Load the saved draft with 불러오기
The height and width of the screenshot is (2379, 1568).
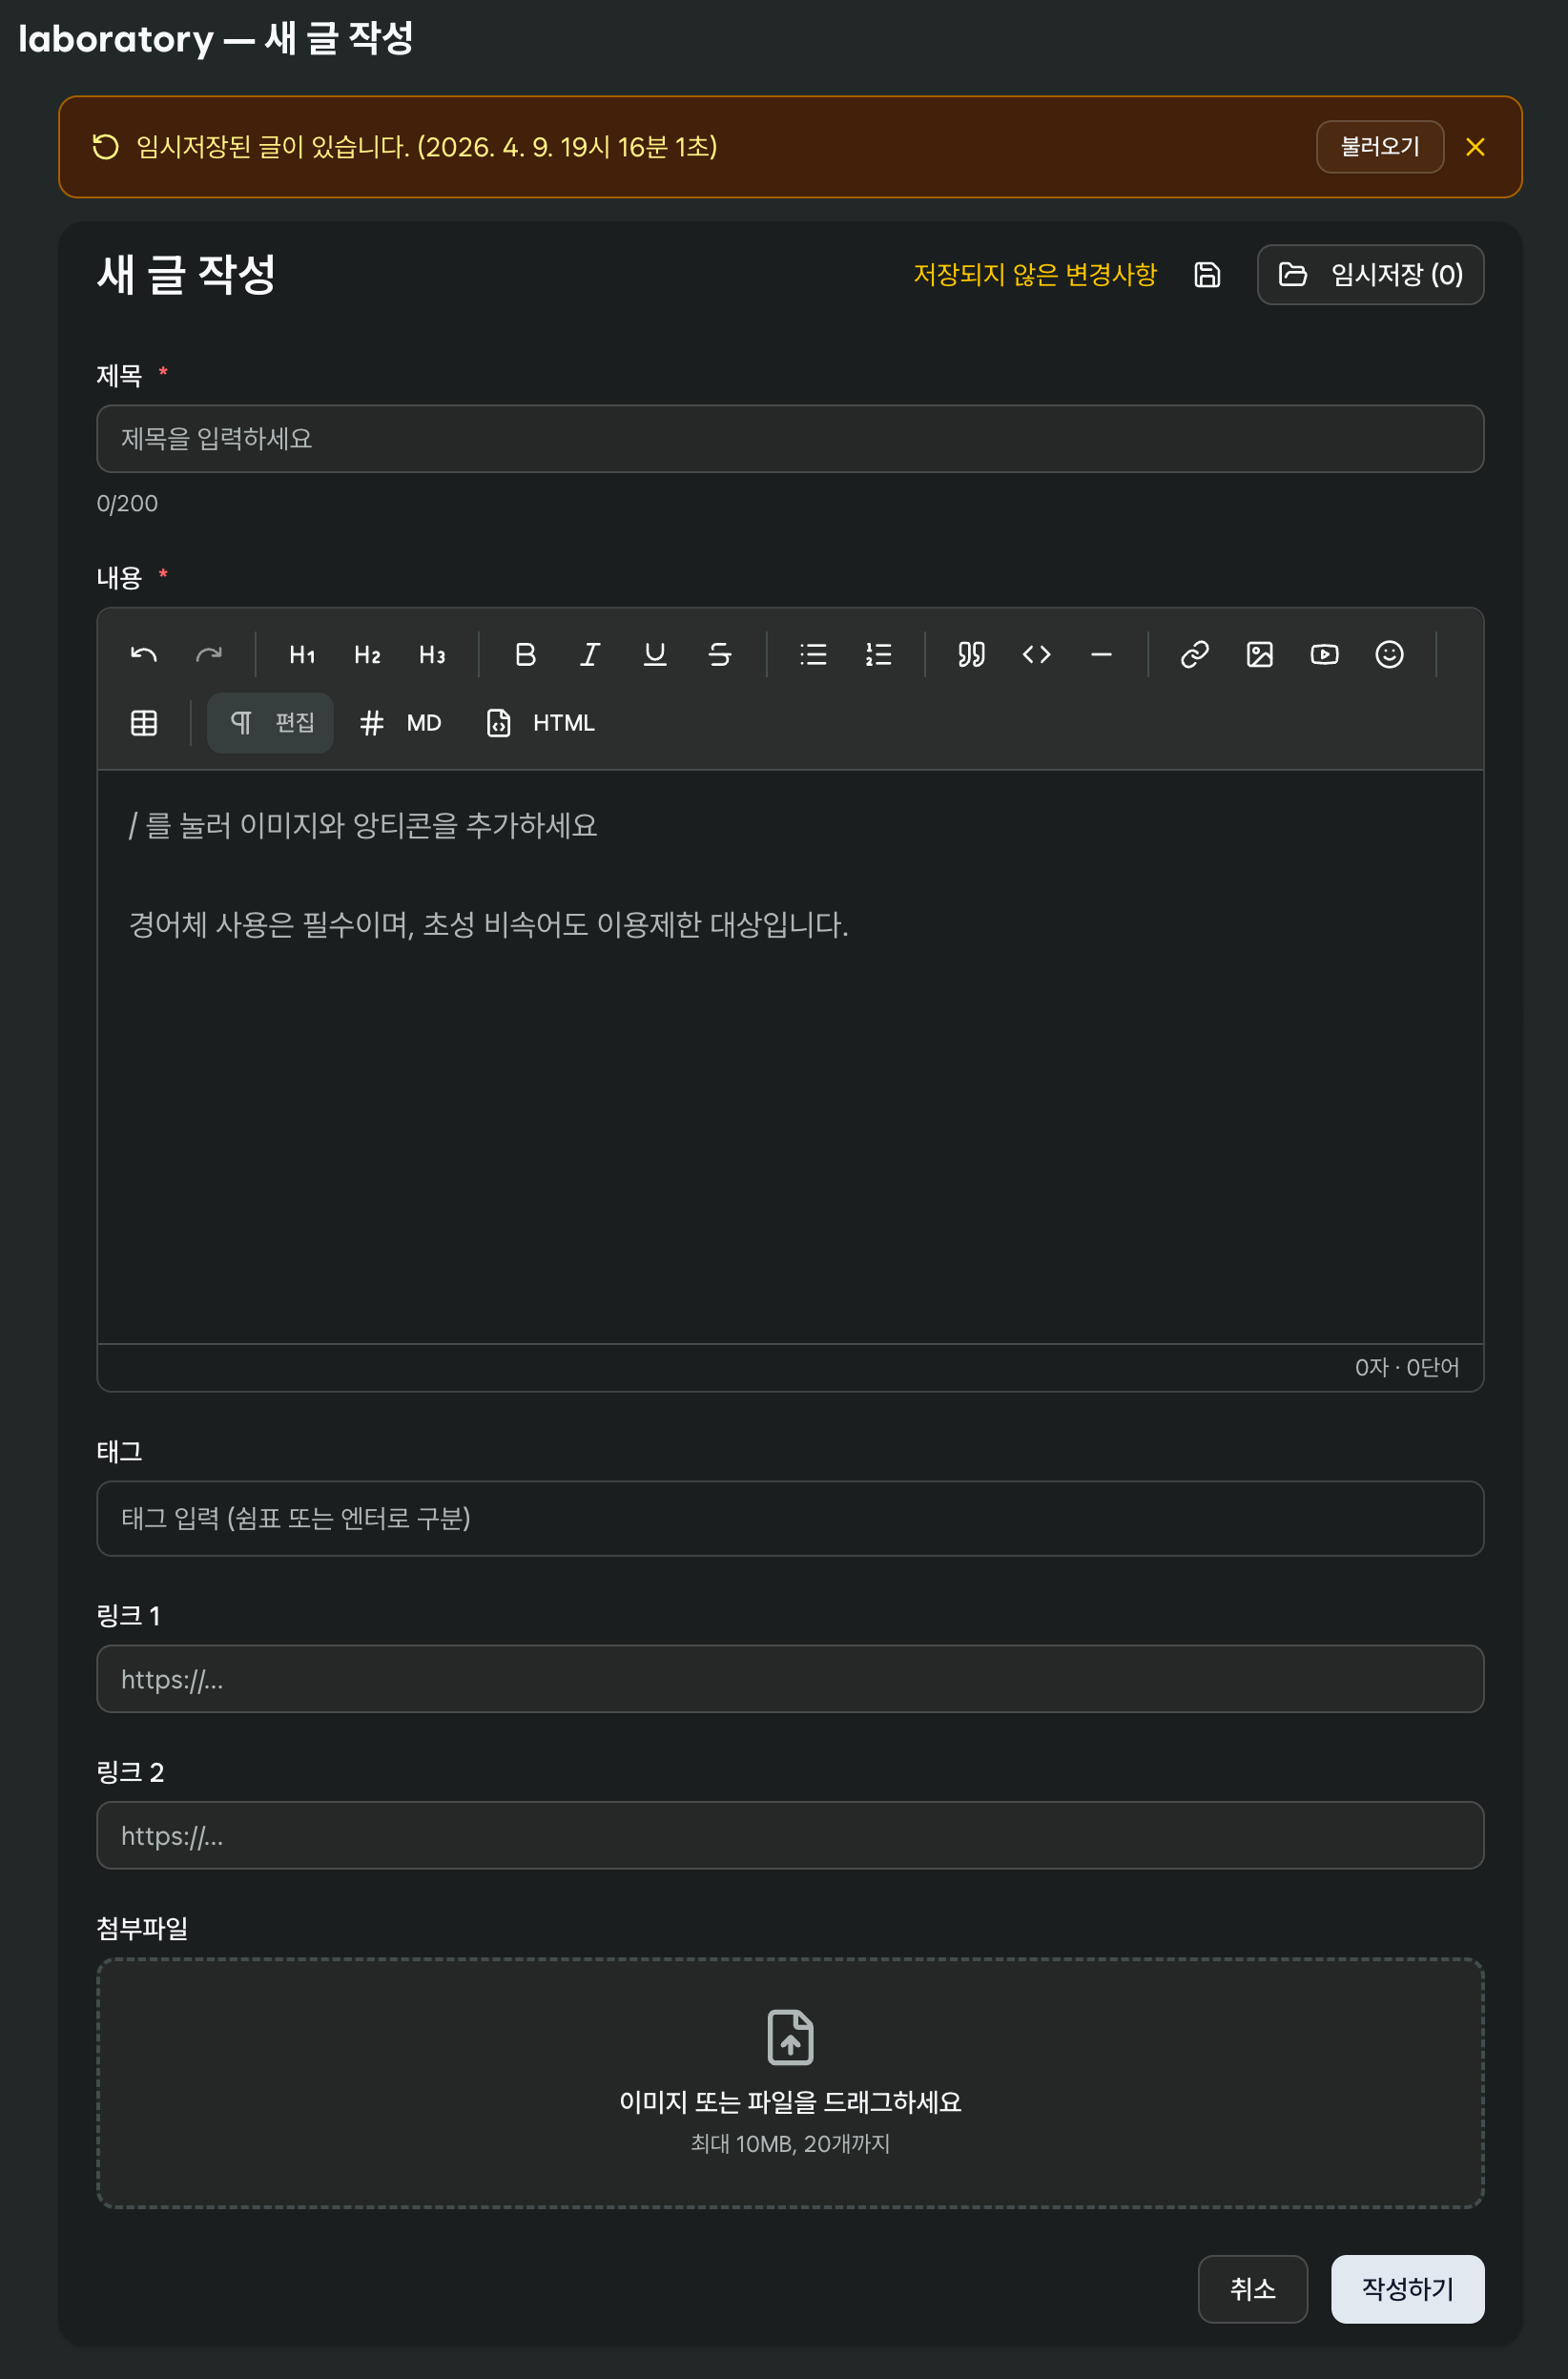click(1379, 147)
